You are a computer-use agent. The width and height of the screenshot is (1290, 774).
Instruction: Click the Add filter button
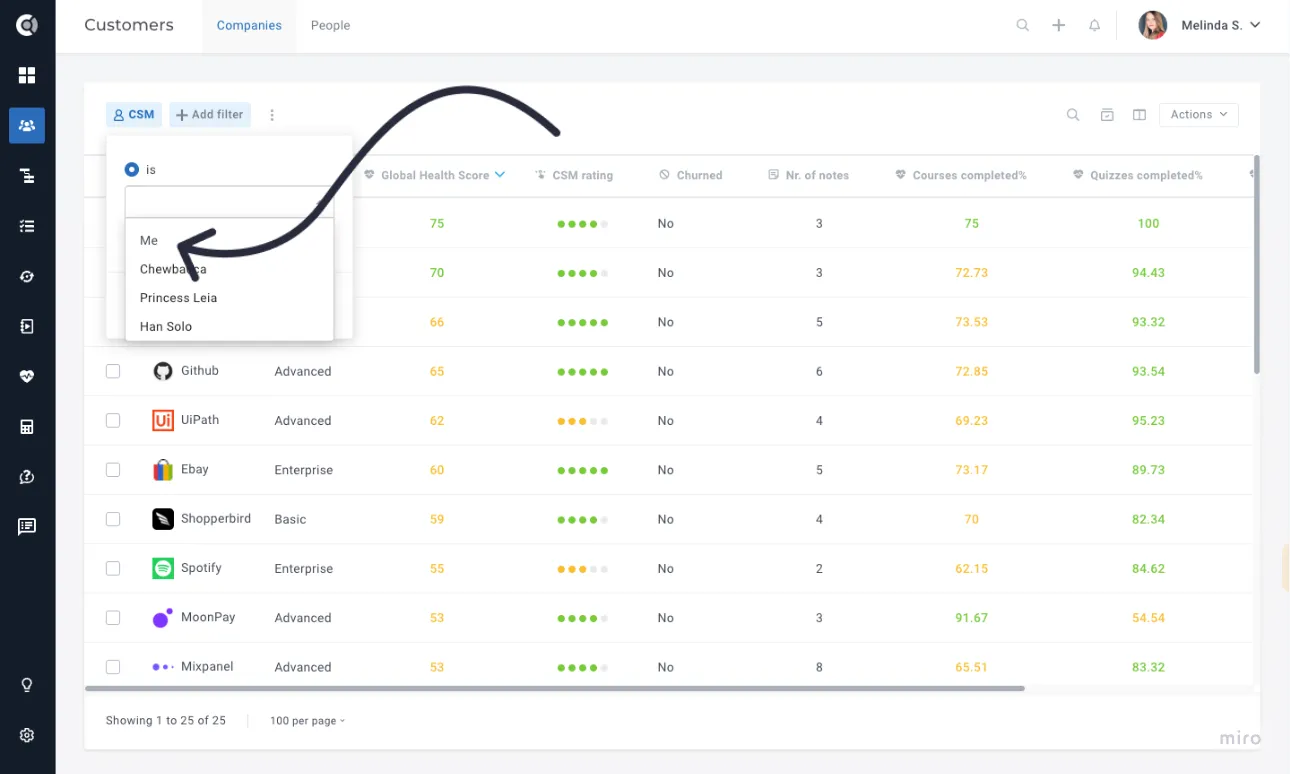[210, 115]
